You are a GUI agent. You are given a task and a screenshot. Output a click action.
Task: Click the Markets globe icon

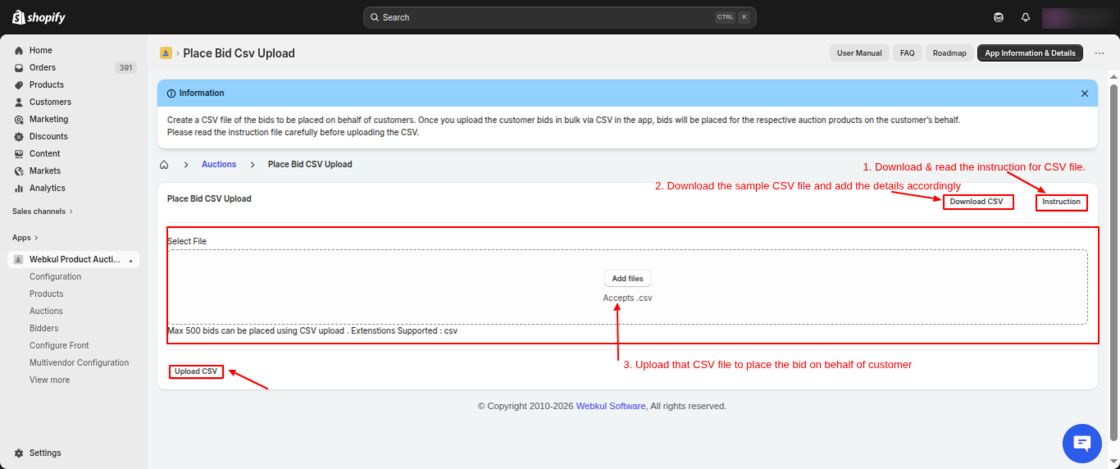19,171
